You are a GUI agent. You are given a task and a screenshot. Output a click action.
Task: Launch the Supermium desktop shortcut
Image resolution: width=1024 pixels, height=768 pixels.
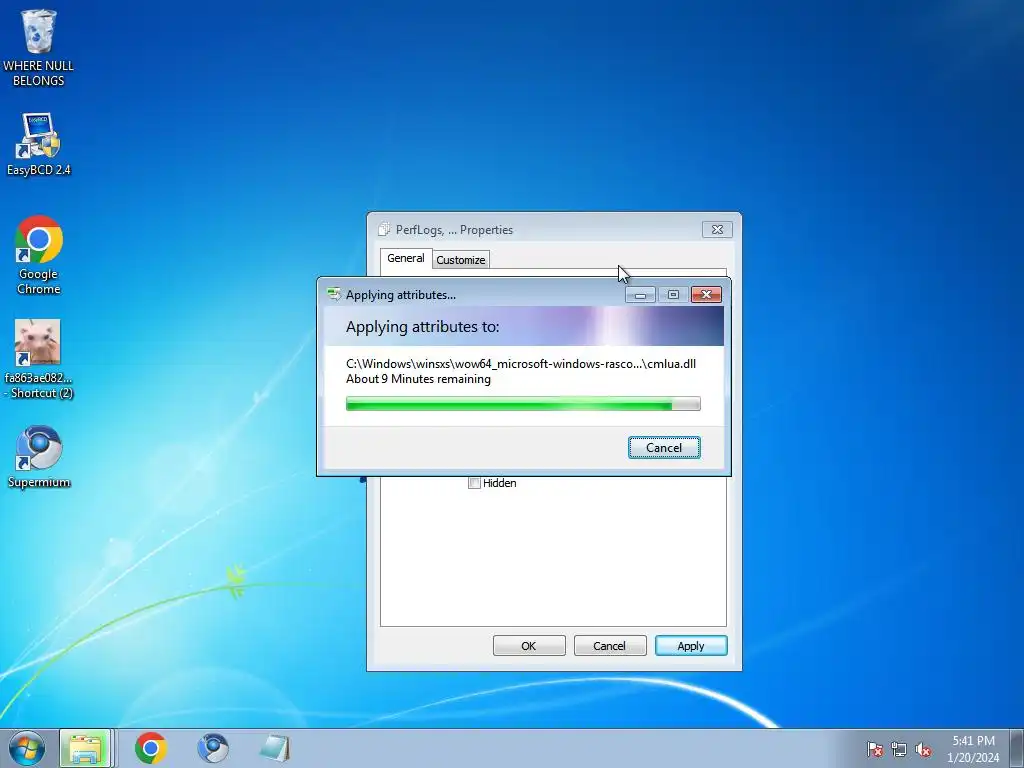(x=39, y=457)
